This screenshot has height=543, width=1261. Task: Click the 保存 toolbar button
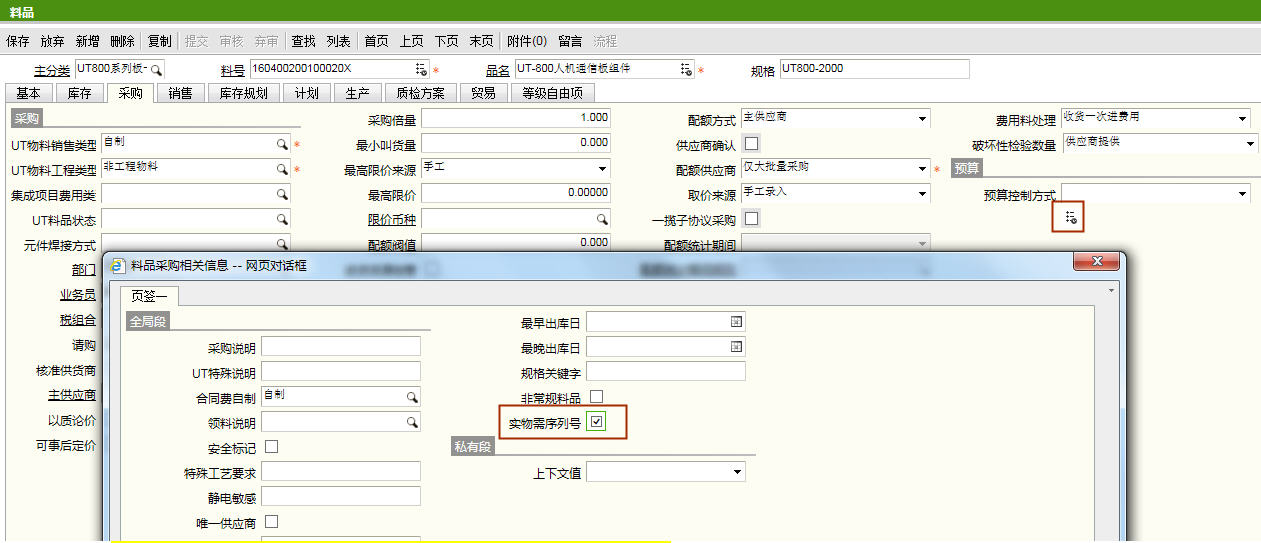[18, 41]
